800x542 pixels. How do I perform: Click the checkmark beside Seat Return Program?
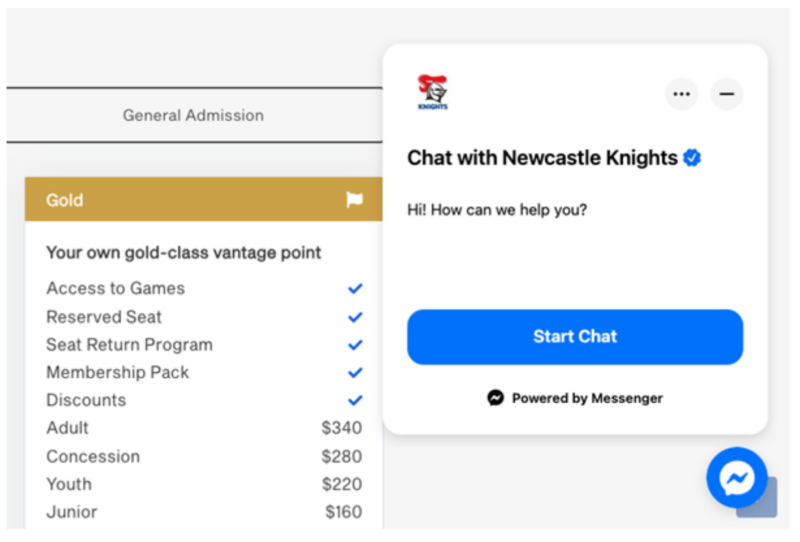355,345
